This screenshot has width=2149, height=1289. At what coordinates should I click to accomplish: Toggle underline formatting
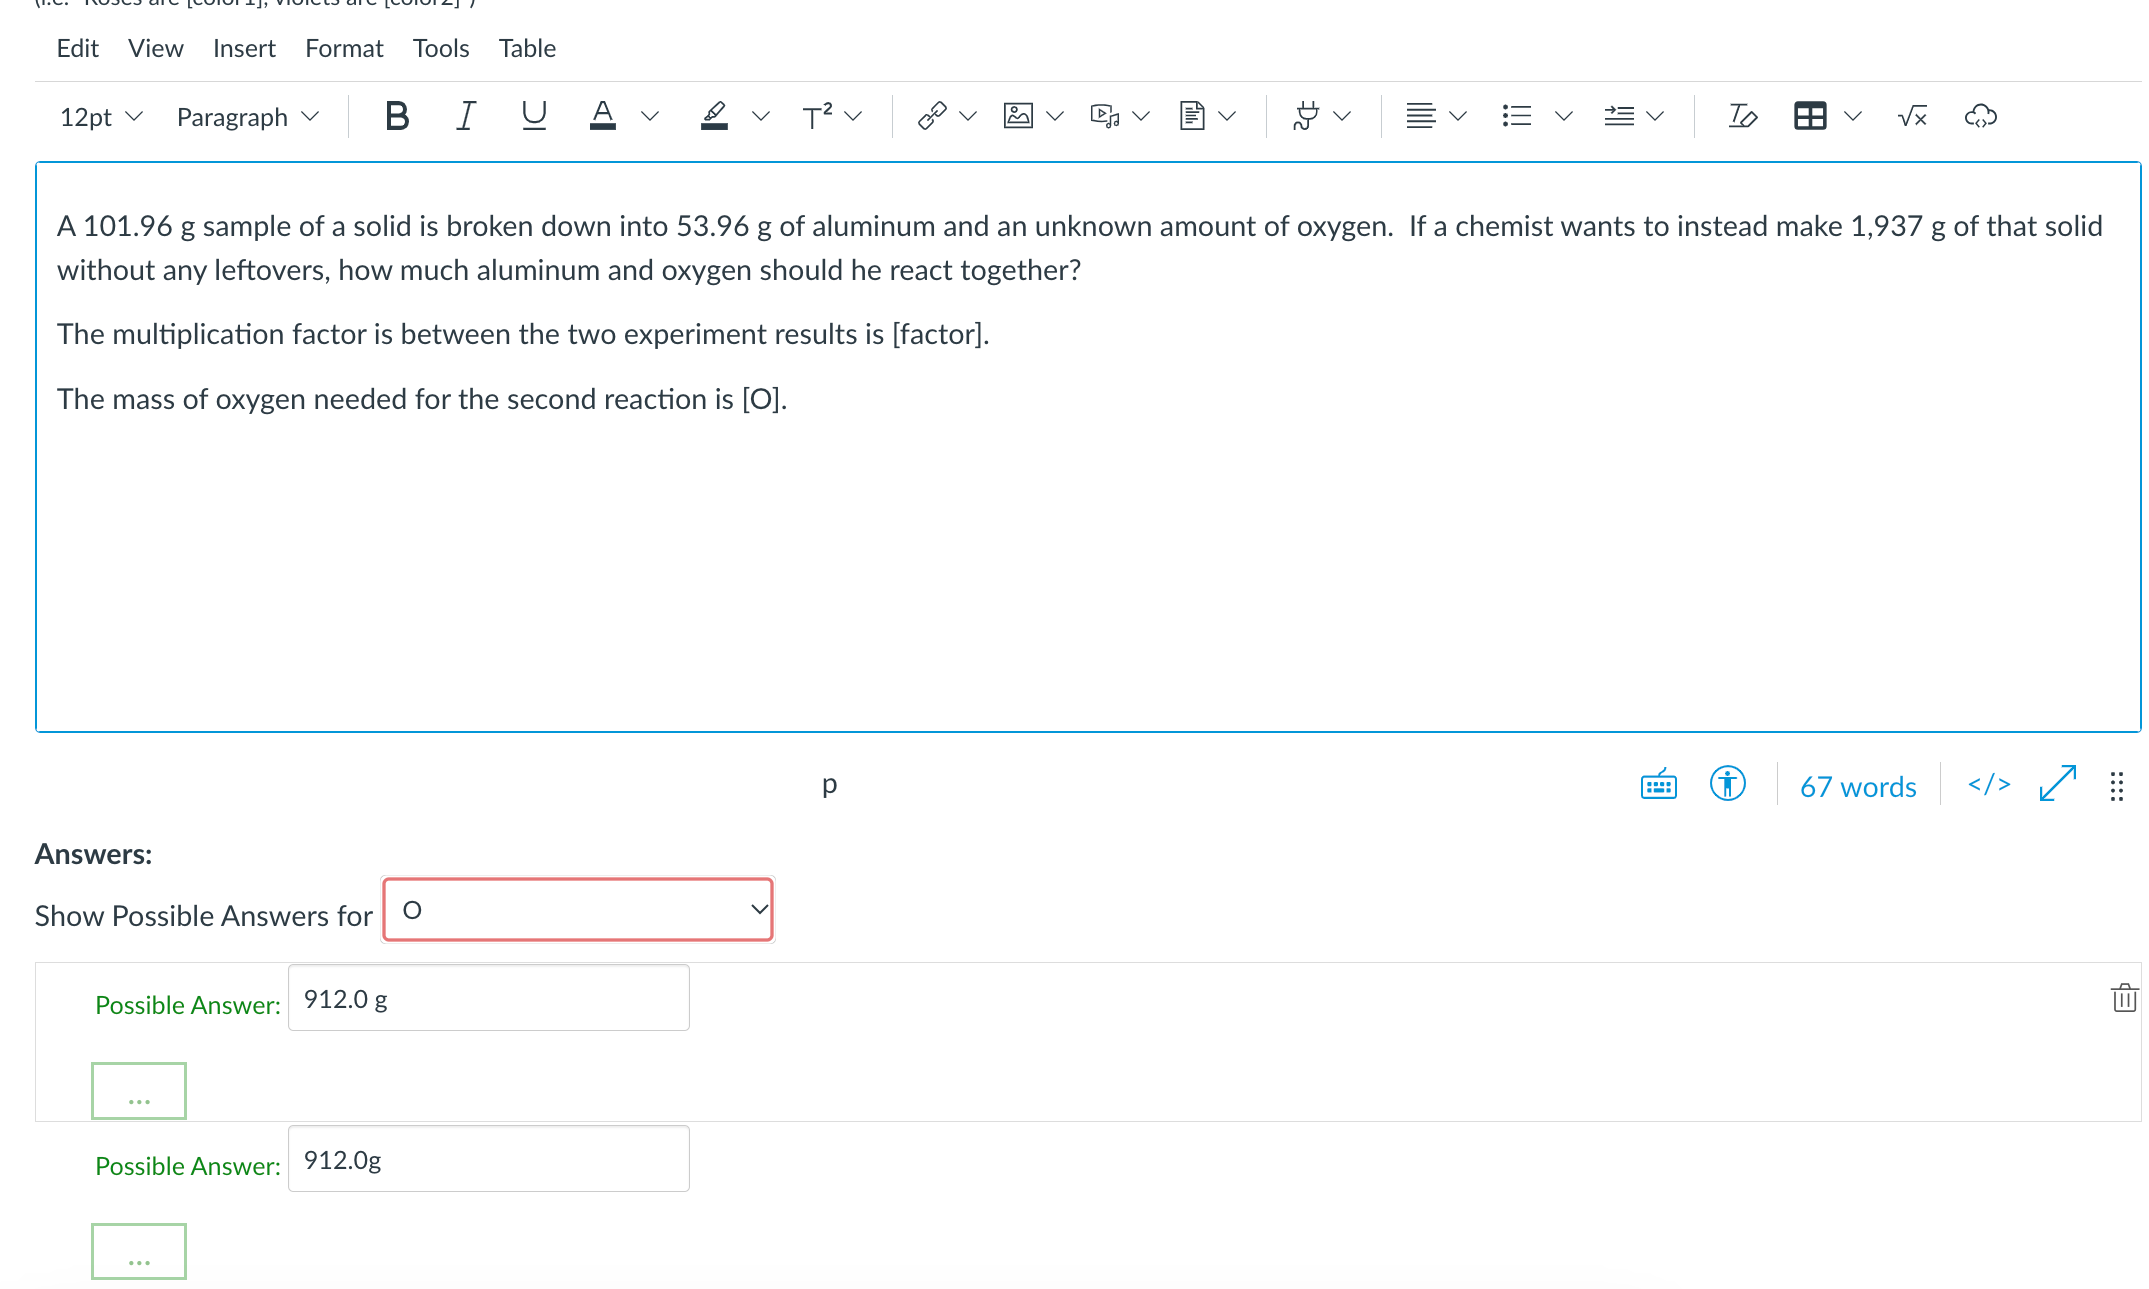pyautogui.click(x=534, y=115)
